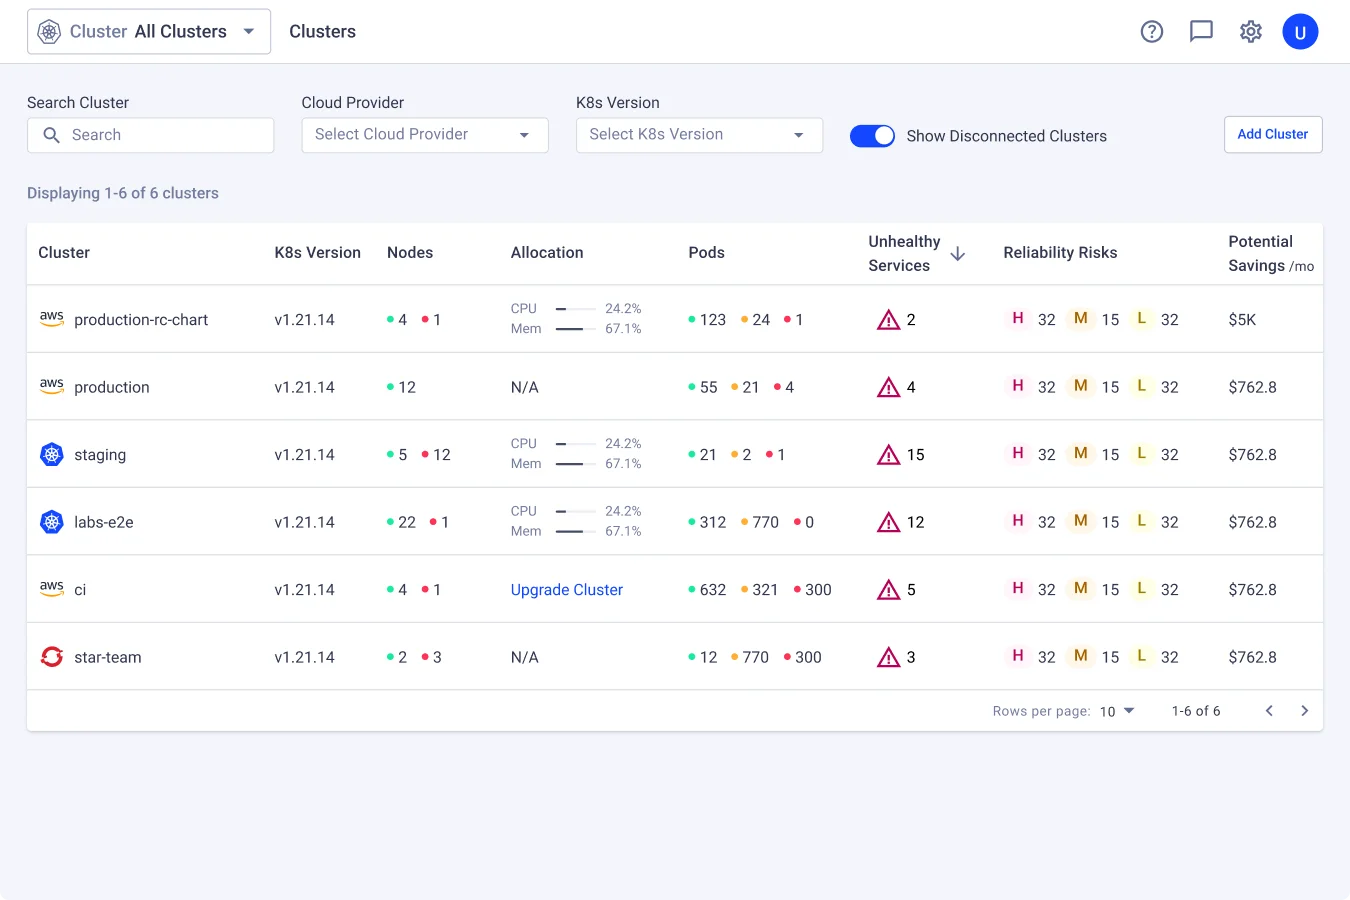Click the high risk H badge for production-rc-chart
1350x900 pixels.
pos(1018,319)
